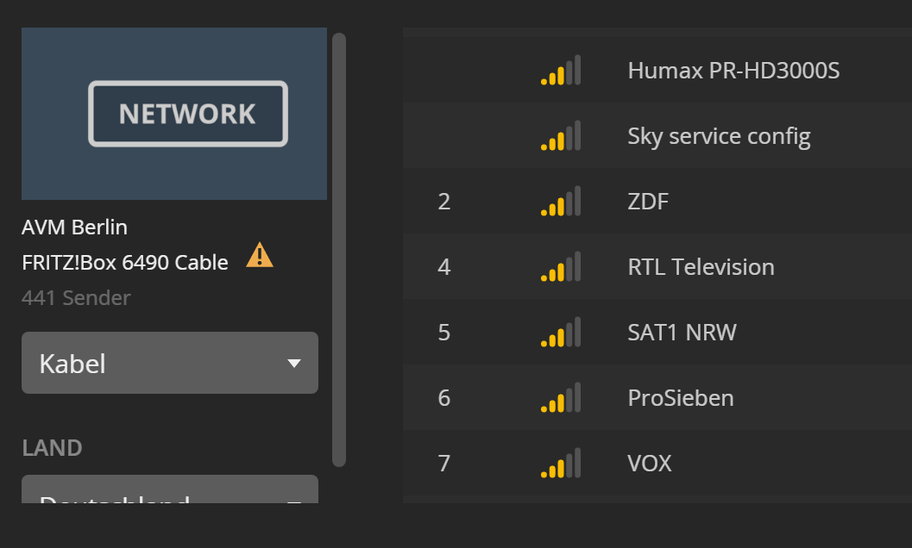Open the Kabel dropdown
The width and height of the screenshot is (912, 548).
(x=169, y=363)
